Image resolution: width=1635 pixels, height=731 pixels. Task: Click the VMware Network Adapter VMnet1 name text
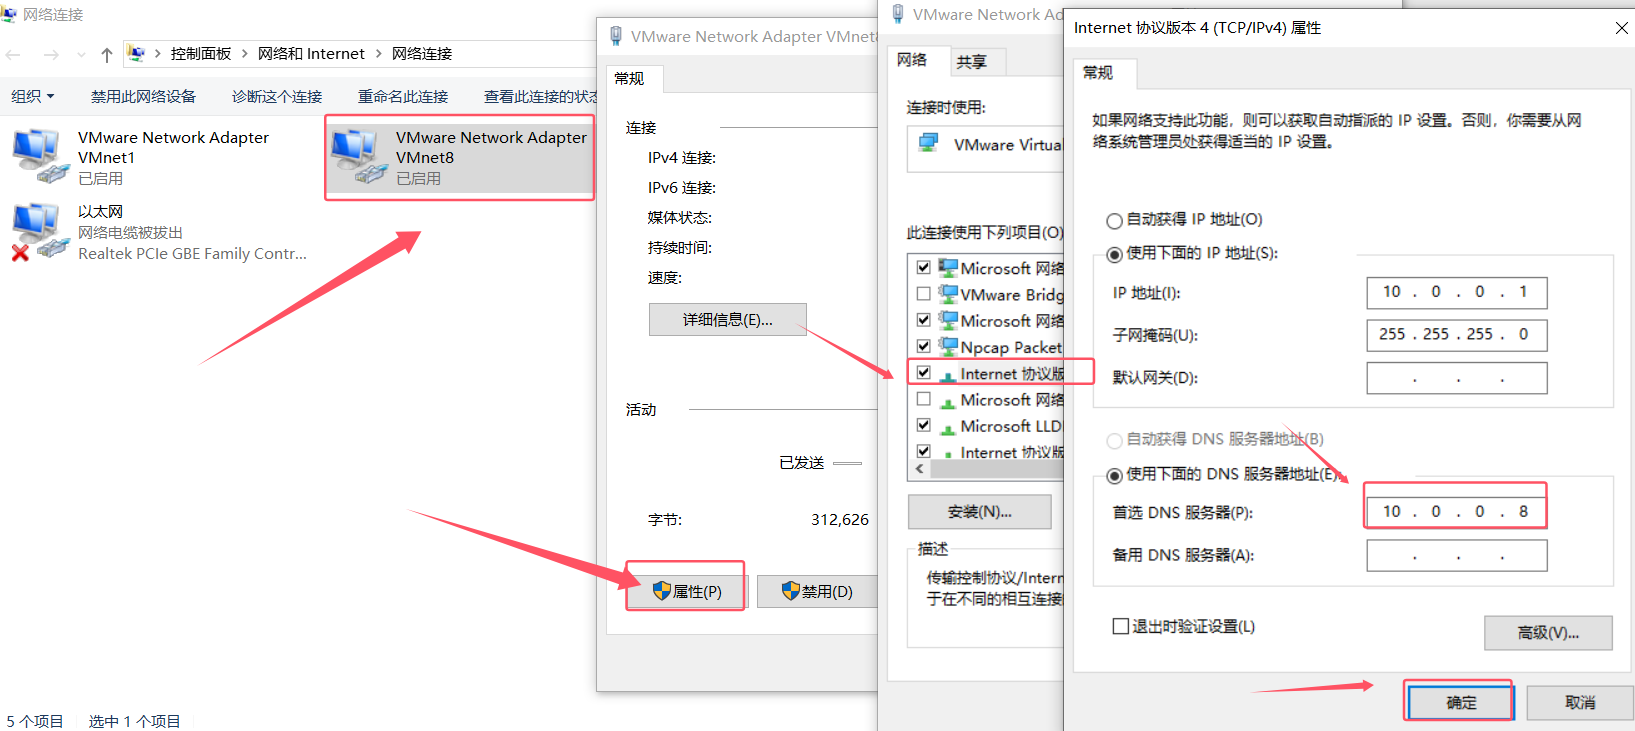(173, 147)
